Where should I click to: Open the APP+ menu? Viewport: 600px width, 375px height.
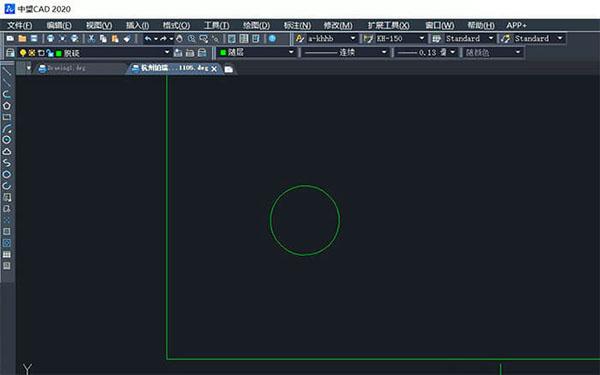[516, 25]
